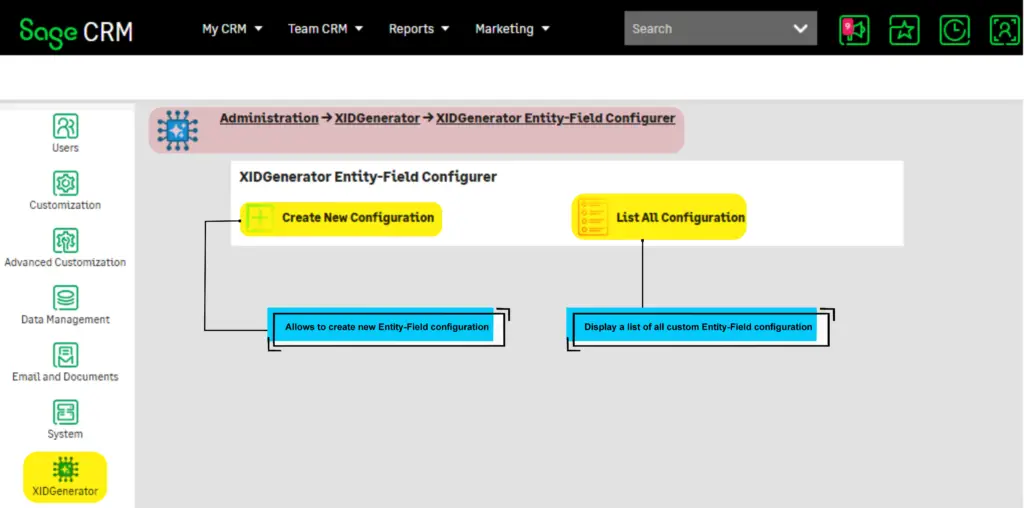Click the List All Configuration button
Viewport: 1024px width, 508px height.
pos(660,217)
